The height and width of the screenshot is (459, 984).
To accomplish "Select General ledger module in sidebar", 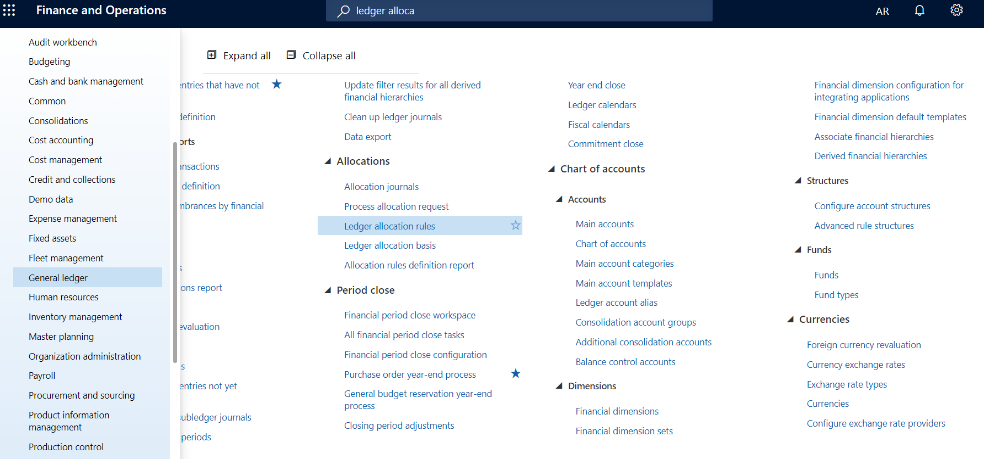I will 64,277.
